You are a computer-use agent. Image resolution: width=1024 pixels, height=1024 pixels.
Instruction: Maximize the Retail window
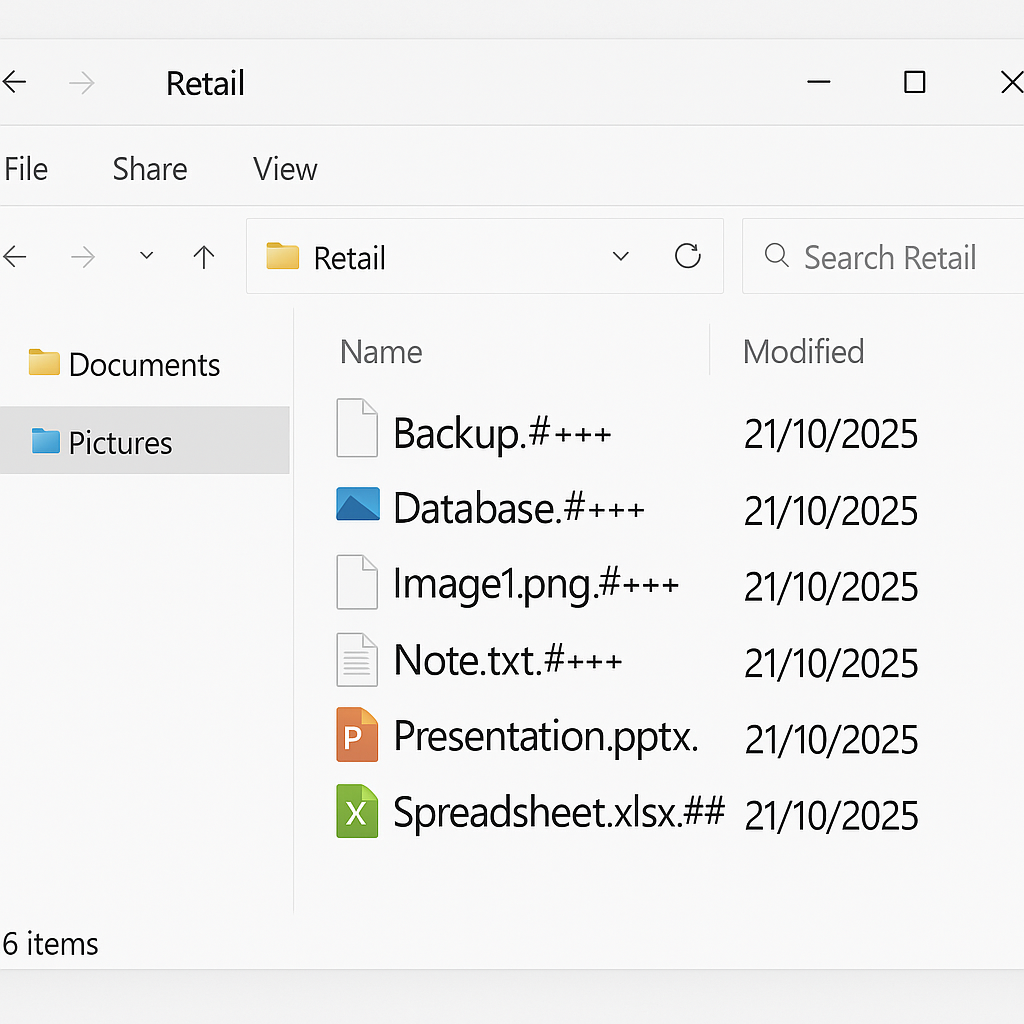(914, 83)
